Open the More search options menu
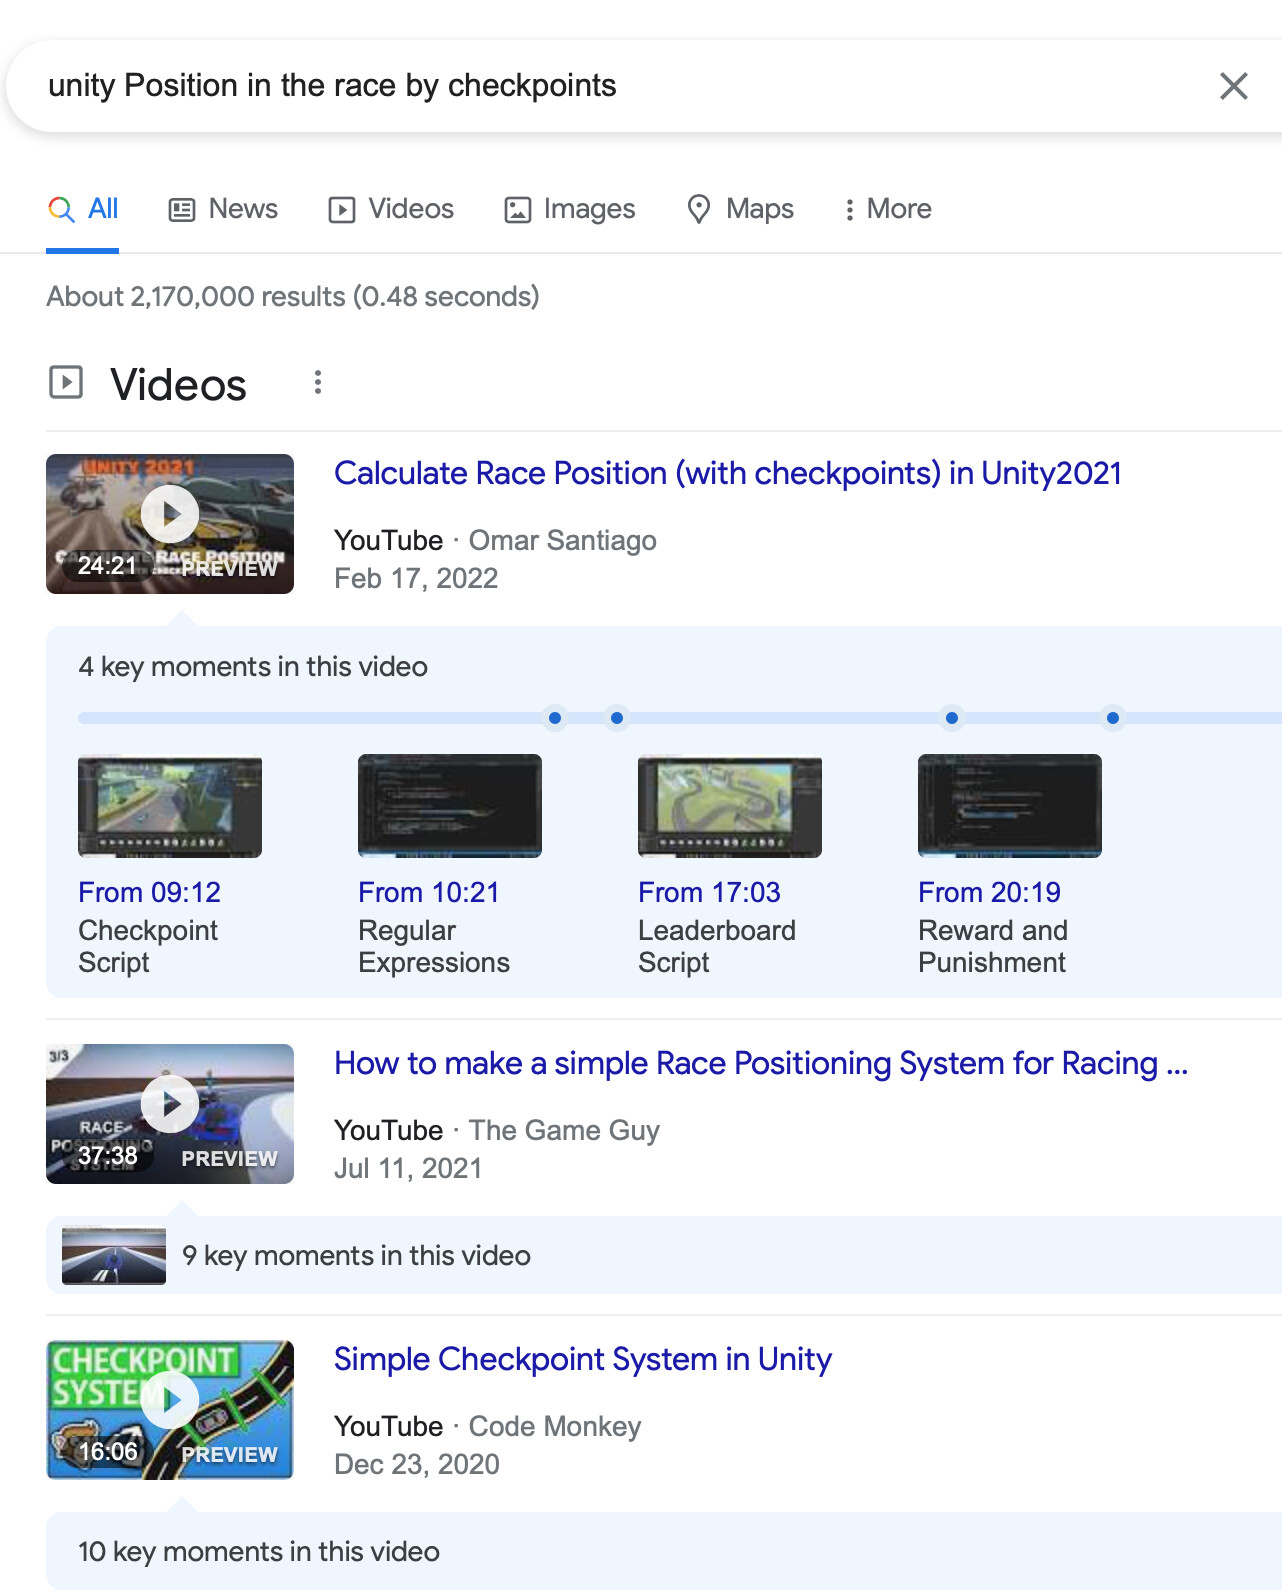Viewport: 1282px width, 1594px height. [x=887, y=209]
